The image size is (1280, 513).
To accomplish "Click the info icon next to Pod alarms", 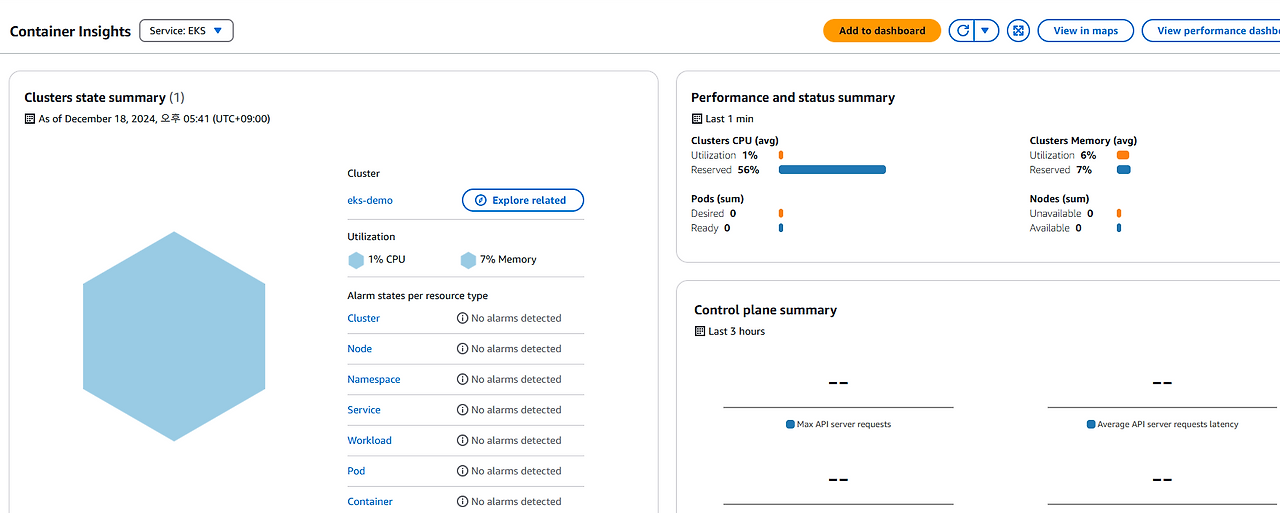I will pyautogui.click(x=463, y=471).
